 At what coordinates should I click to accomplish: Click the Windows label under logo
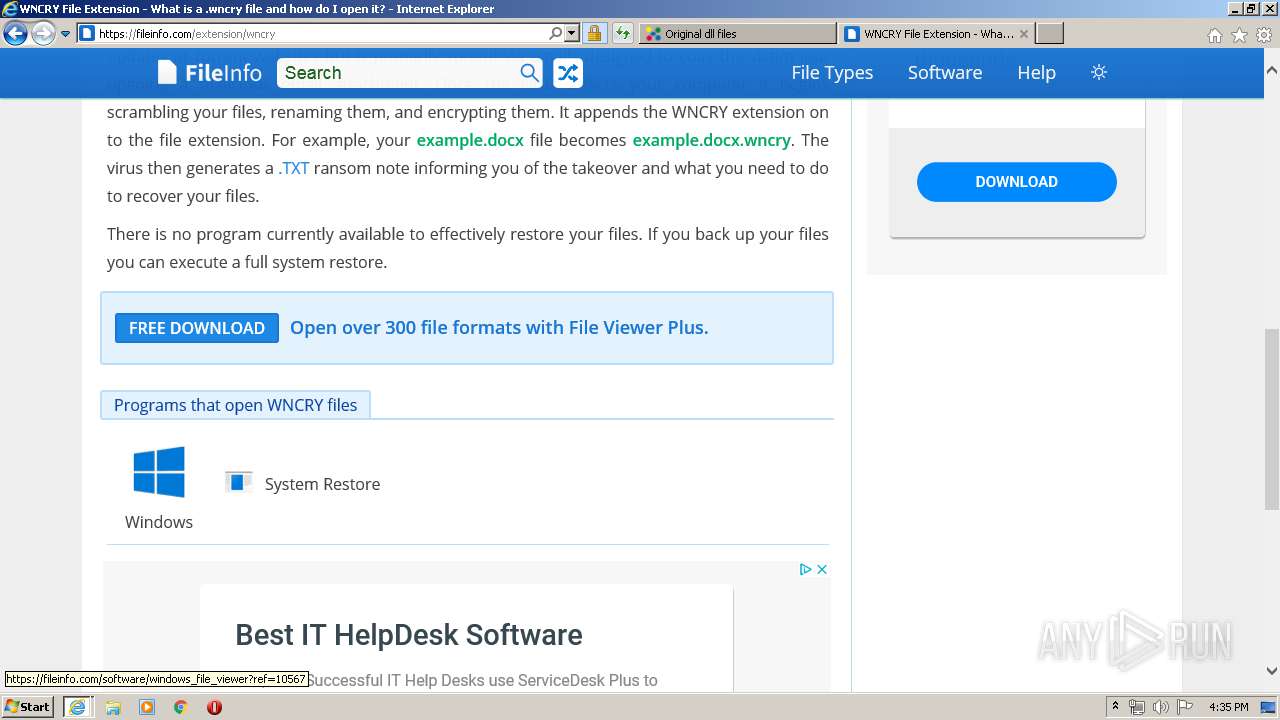(159, 522)
